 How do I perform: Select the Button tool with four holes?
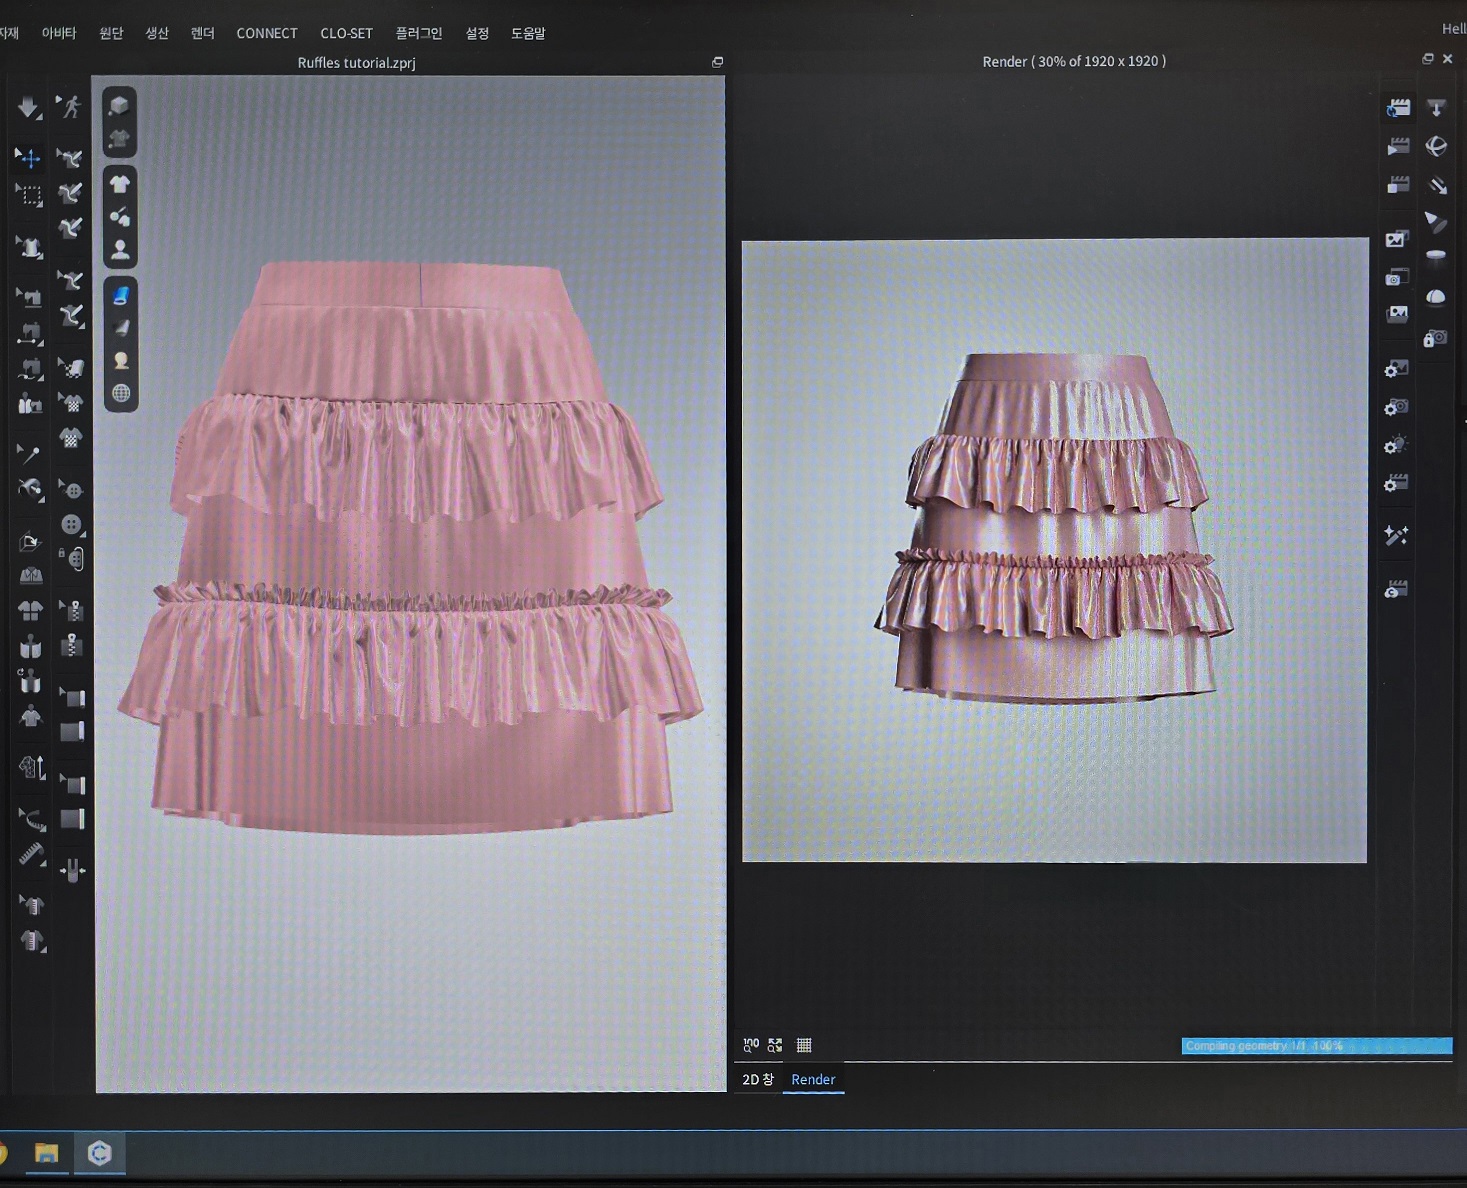tap(71, 524)
